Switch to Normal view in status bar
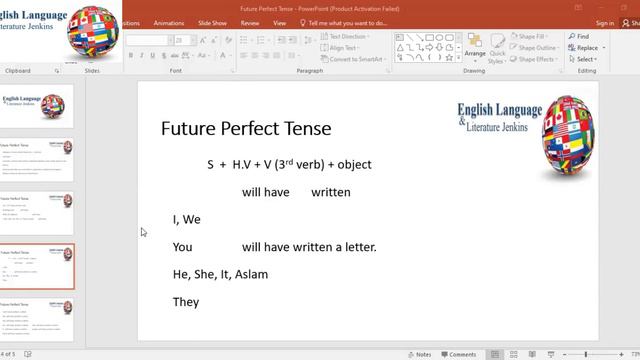 pyautogui.click(x=495, y=354)
